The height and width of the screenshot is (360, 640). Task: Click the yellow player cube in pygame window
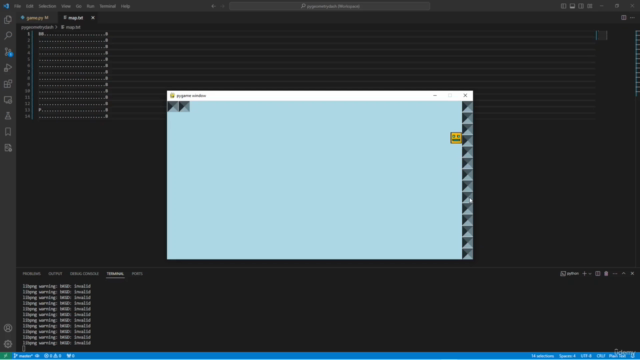[456, 138]
